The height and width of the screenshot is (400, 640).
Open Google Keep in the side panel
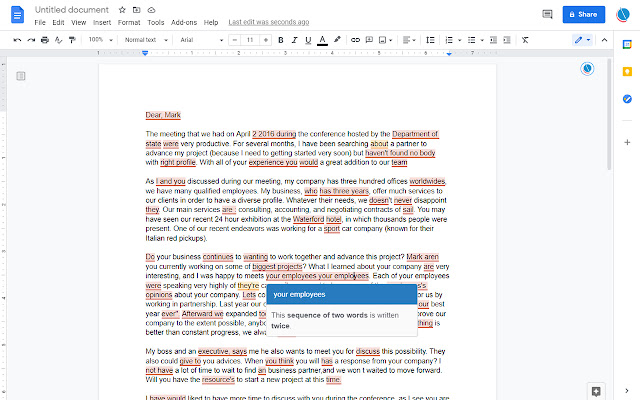[x=626, y=70]
